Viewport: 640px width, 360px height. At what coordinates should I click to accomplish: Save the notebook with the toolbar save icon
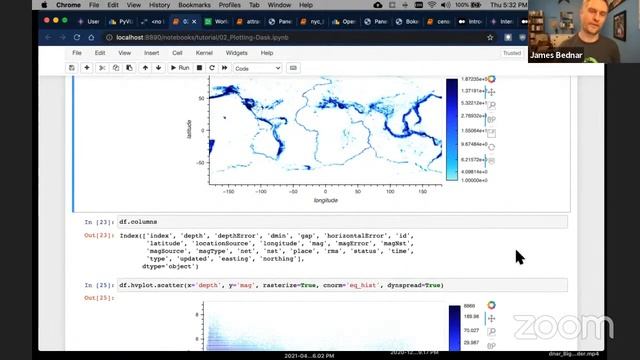[x=72, y=68]
